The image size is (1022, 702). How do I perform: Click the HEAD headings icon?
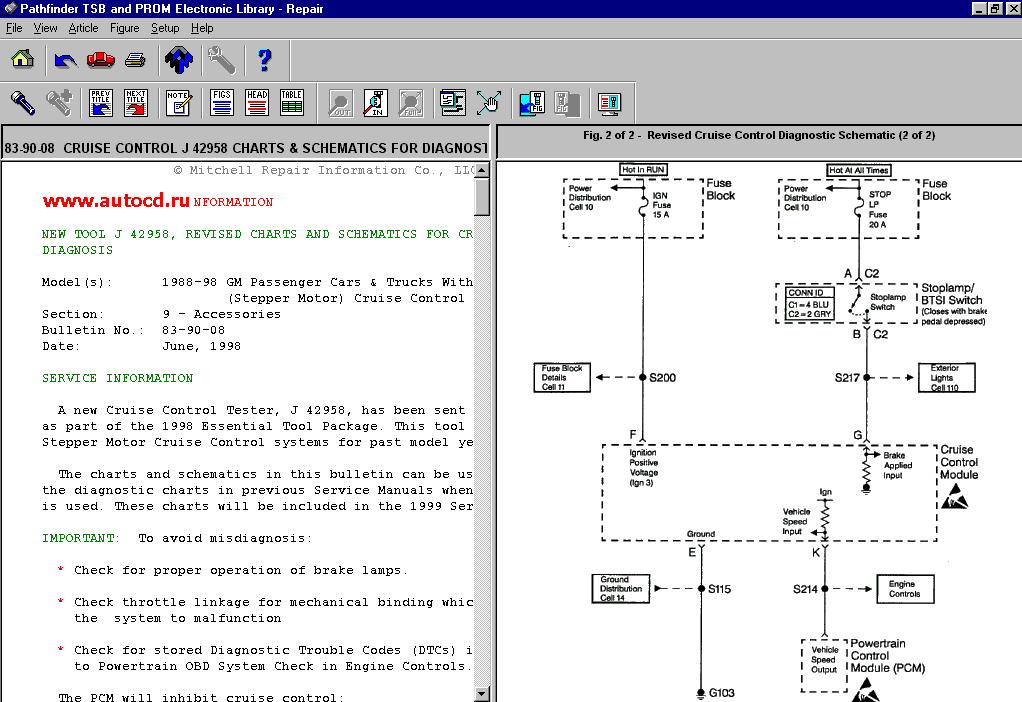click(257, 102)
